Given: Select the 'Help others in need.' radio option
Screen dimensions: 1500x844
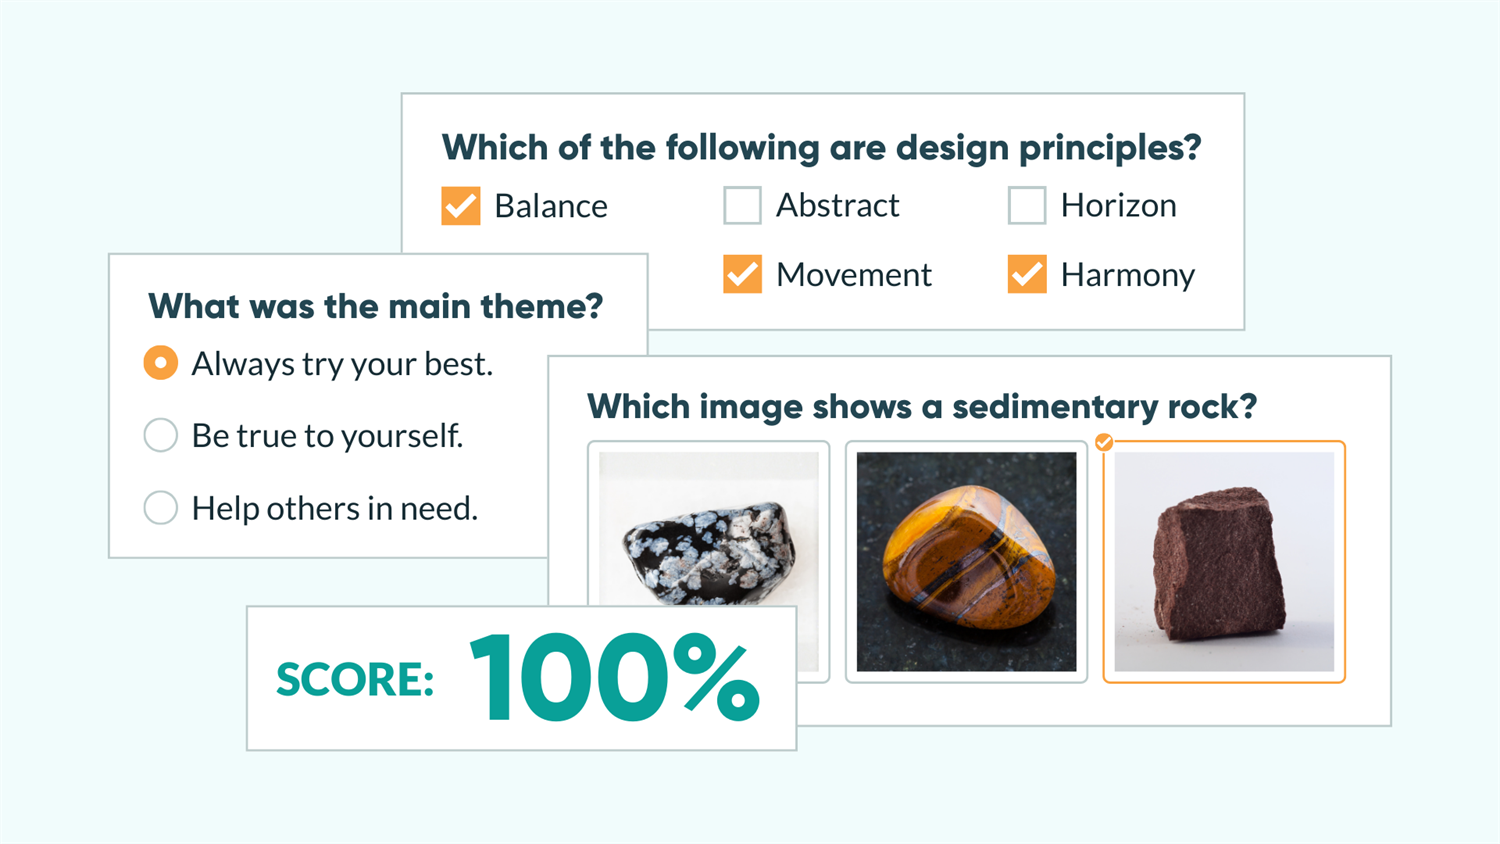Looking at the screenshot, I should (160, 507).
